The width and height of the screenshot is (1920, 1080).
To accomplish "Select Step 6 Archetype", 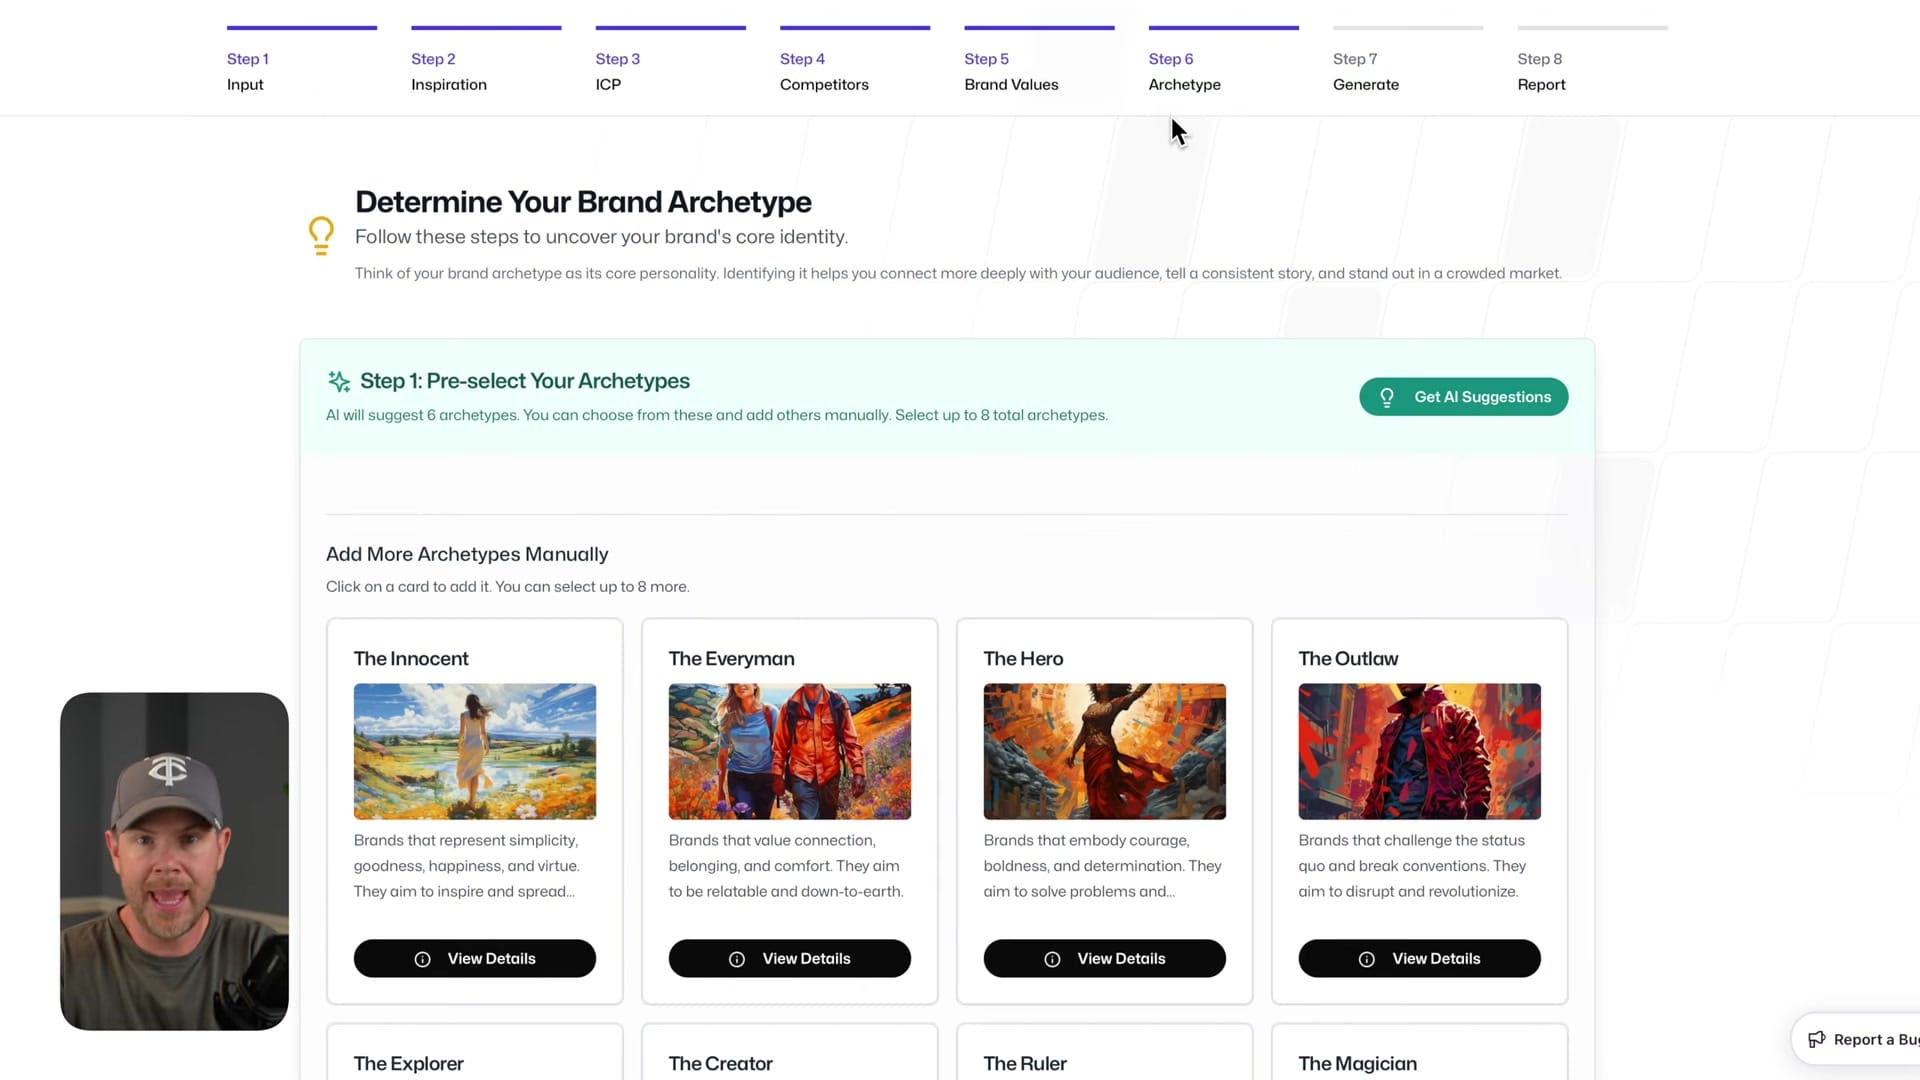I will tap(1223, 62).
